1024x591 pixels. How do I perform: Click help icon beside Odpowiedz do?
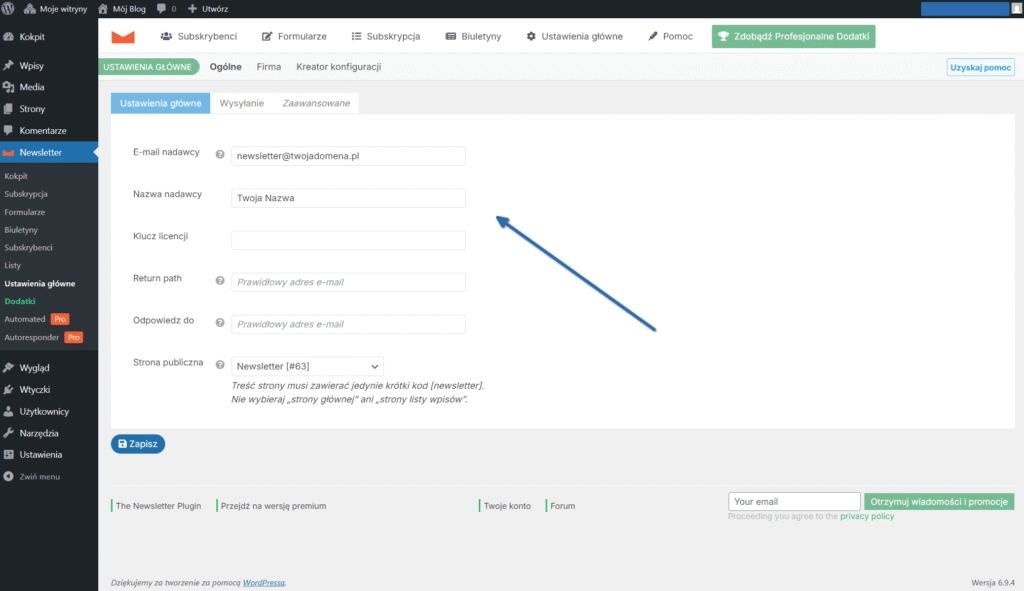click(x=220, y=322)
